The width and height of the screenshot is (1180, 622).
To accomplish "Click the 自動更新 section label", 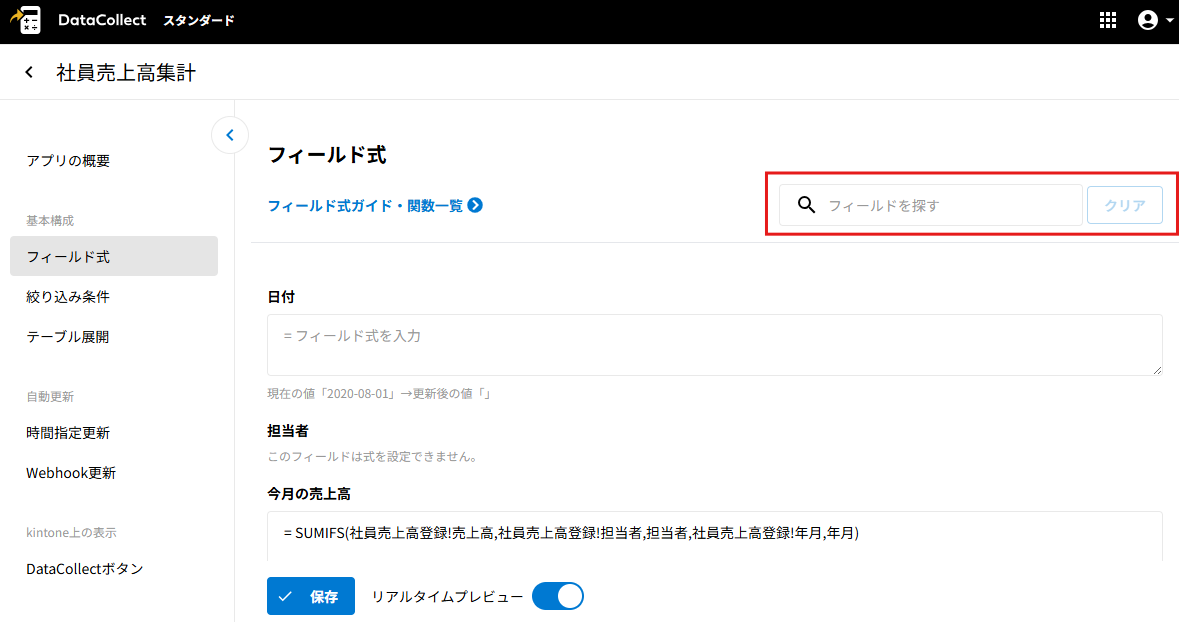I will click(50, 396).
